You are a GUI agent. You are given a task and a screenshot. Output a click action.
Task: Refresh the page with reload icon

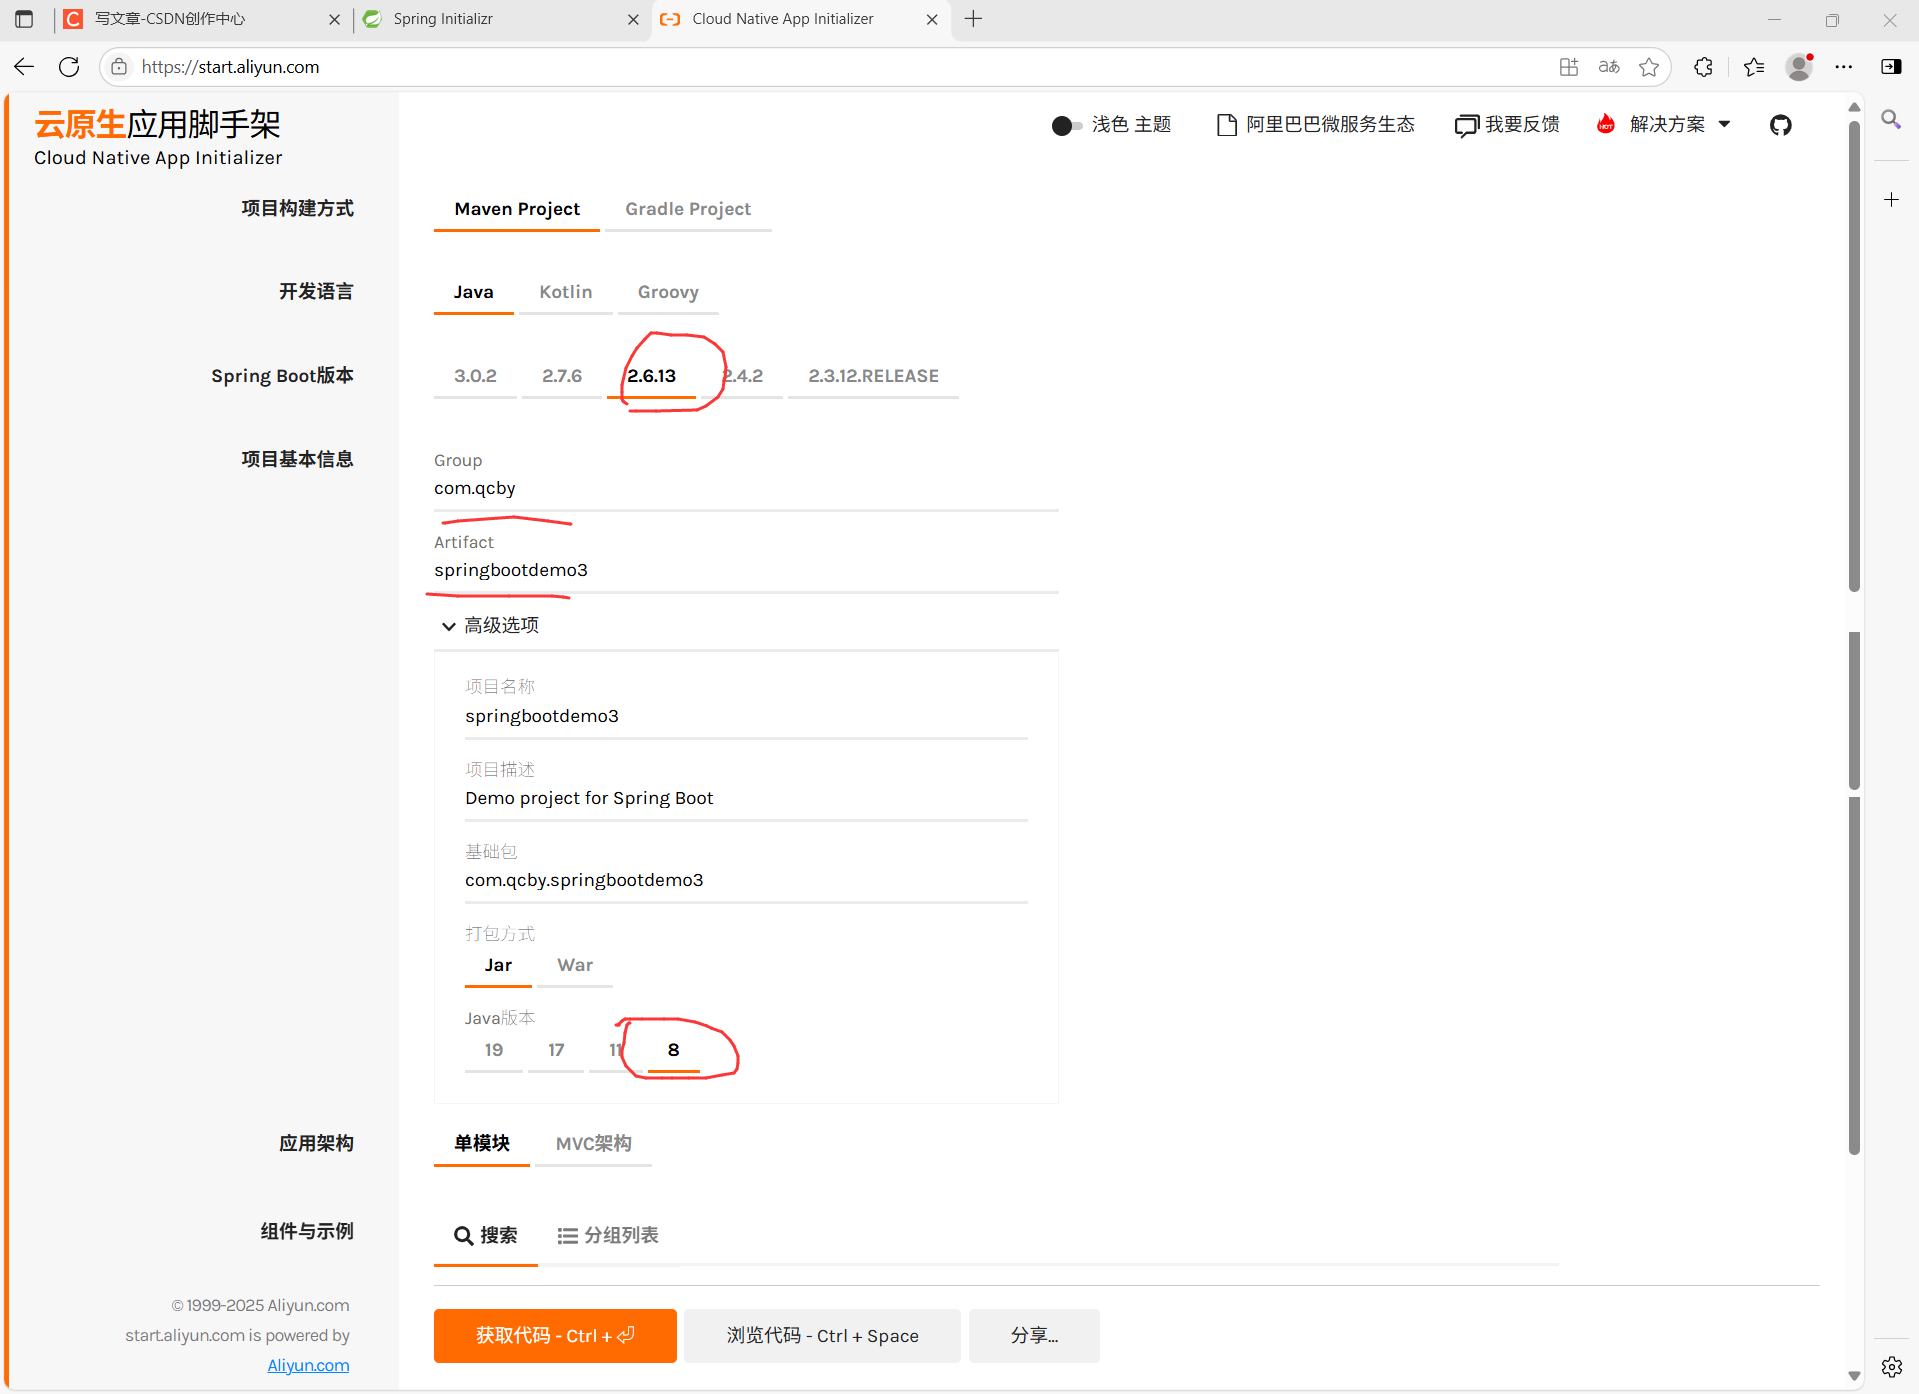tap(69, 67)
